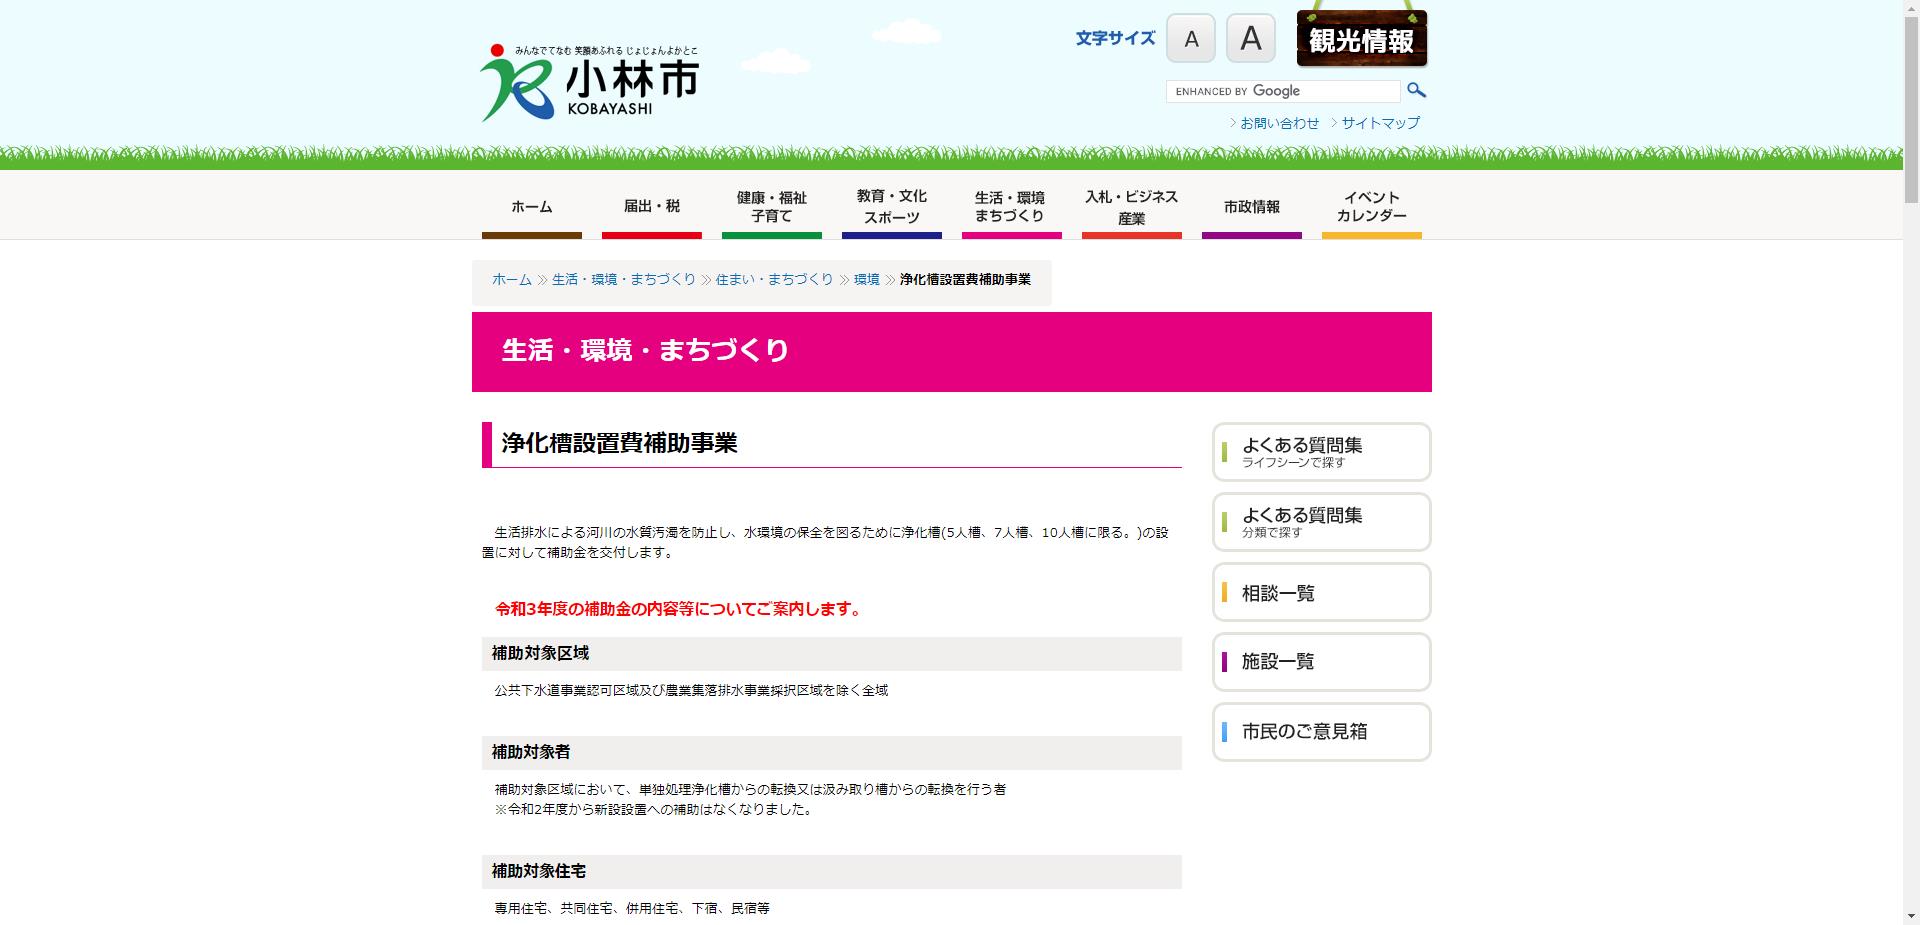Open よくある質問集 分類で探す panel
1920x925 pixels.
pyautogui.click(x=1321, y=522)
